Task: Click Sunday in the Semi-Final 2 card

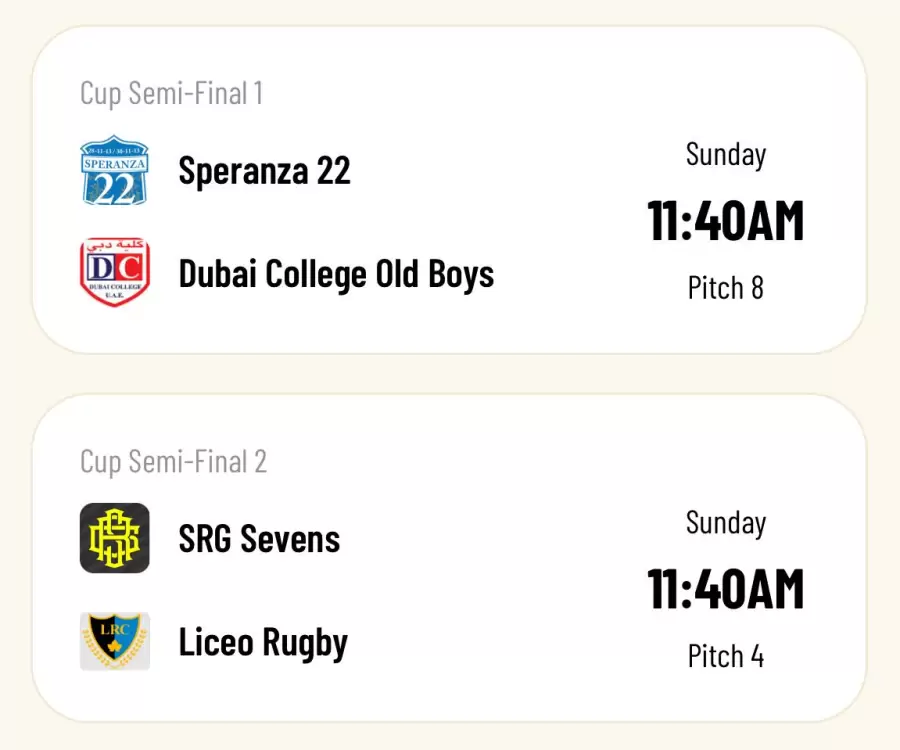Action: [x=726, y=523]
